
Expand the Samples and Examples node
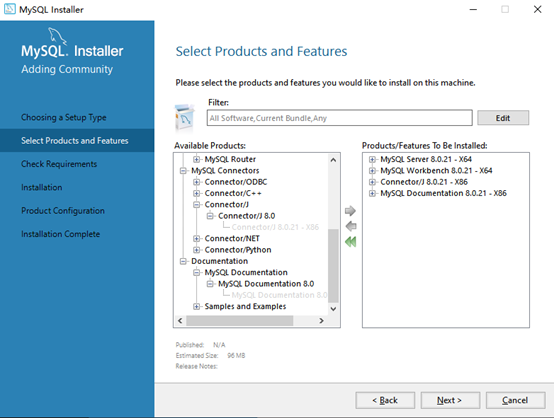(x=196, y=306)
